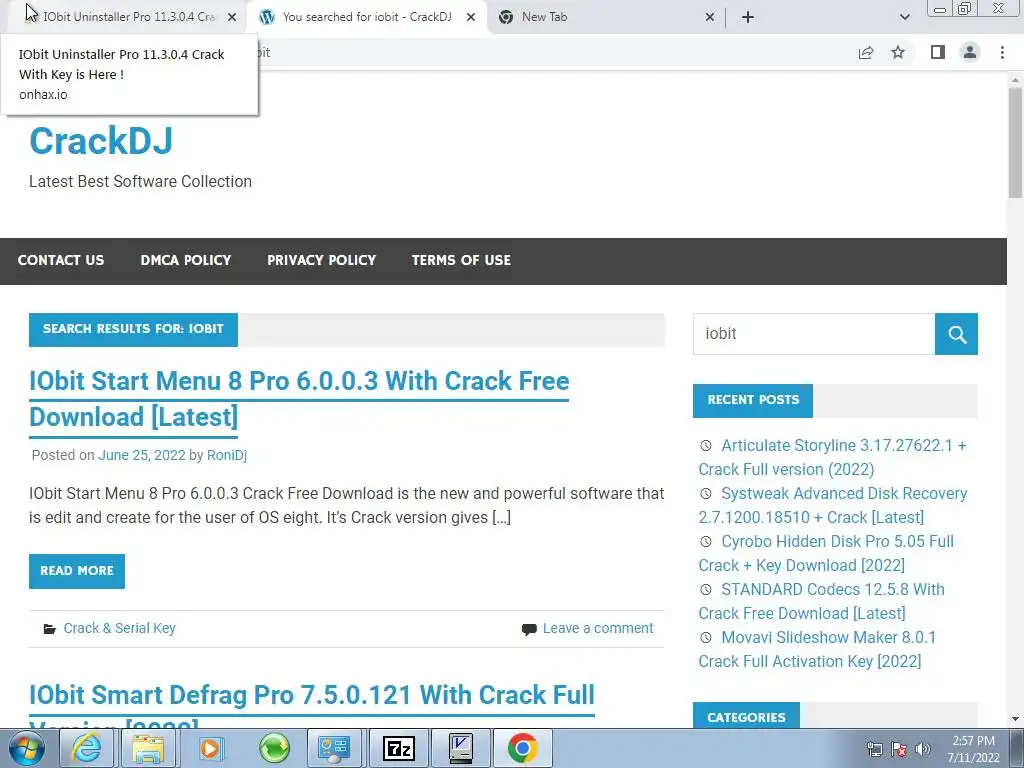The image size is (1024, 768).
Task: Open the Privacy Policy menu item
Action: click(x=321, y=261)
